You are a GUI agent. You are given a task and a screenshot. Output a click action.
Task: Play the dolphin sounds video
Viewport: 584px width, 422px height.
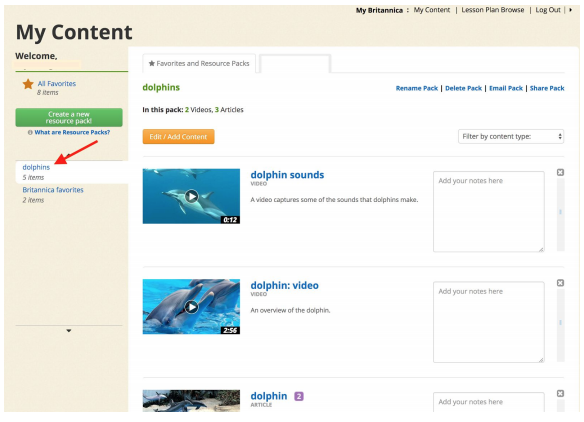pos(191,196)
